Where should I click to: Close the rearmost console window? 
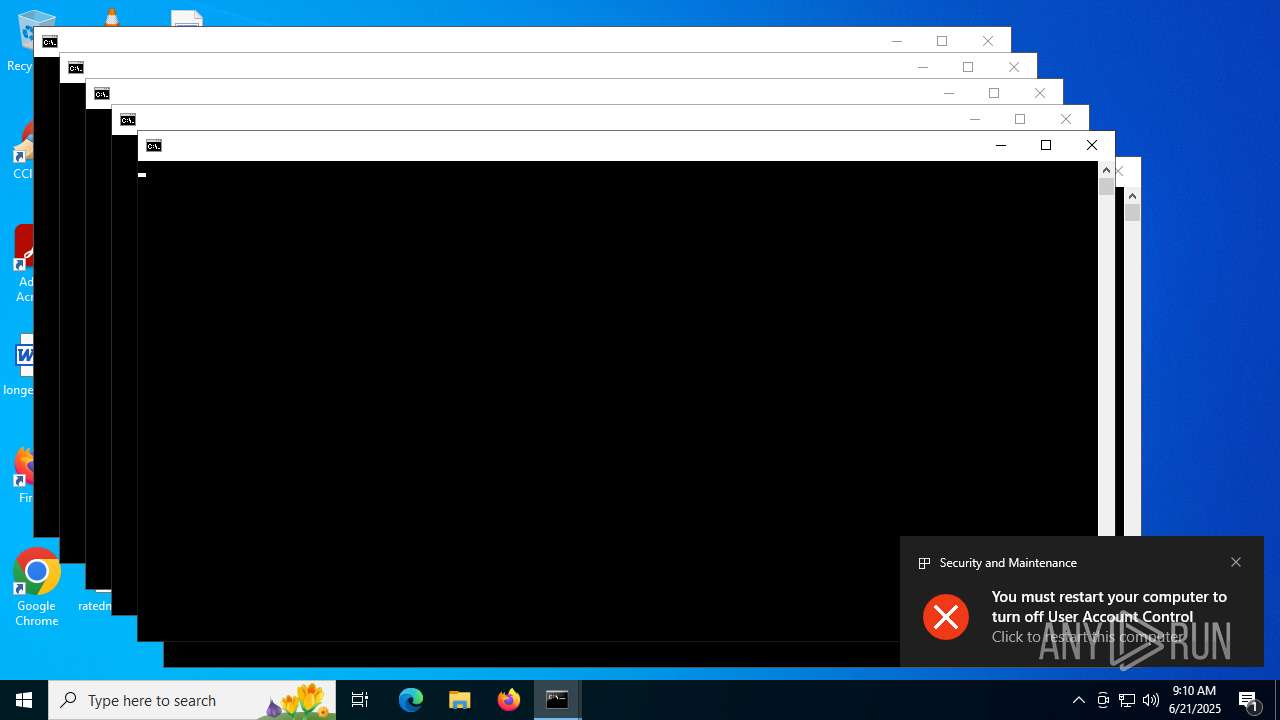pos(988,41)
